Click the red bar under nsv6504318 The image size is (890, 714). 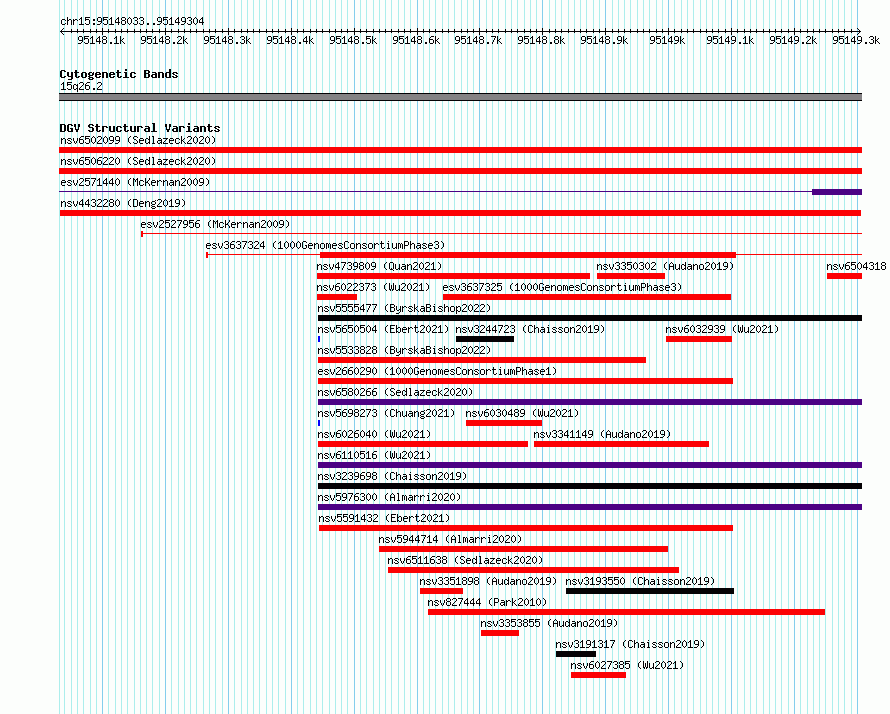(845, 276)
